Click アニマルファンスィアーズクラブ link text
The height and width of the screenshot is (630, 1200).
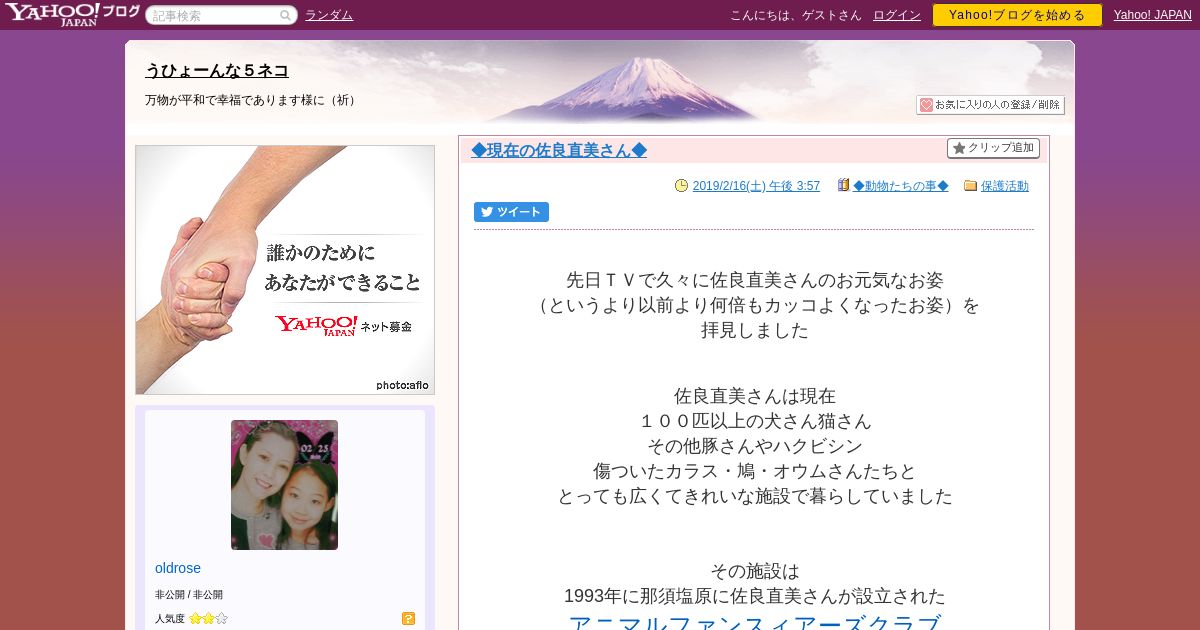click(x=754, y=623)
